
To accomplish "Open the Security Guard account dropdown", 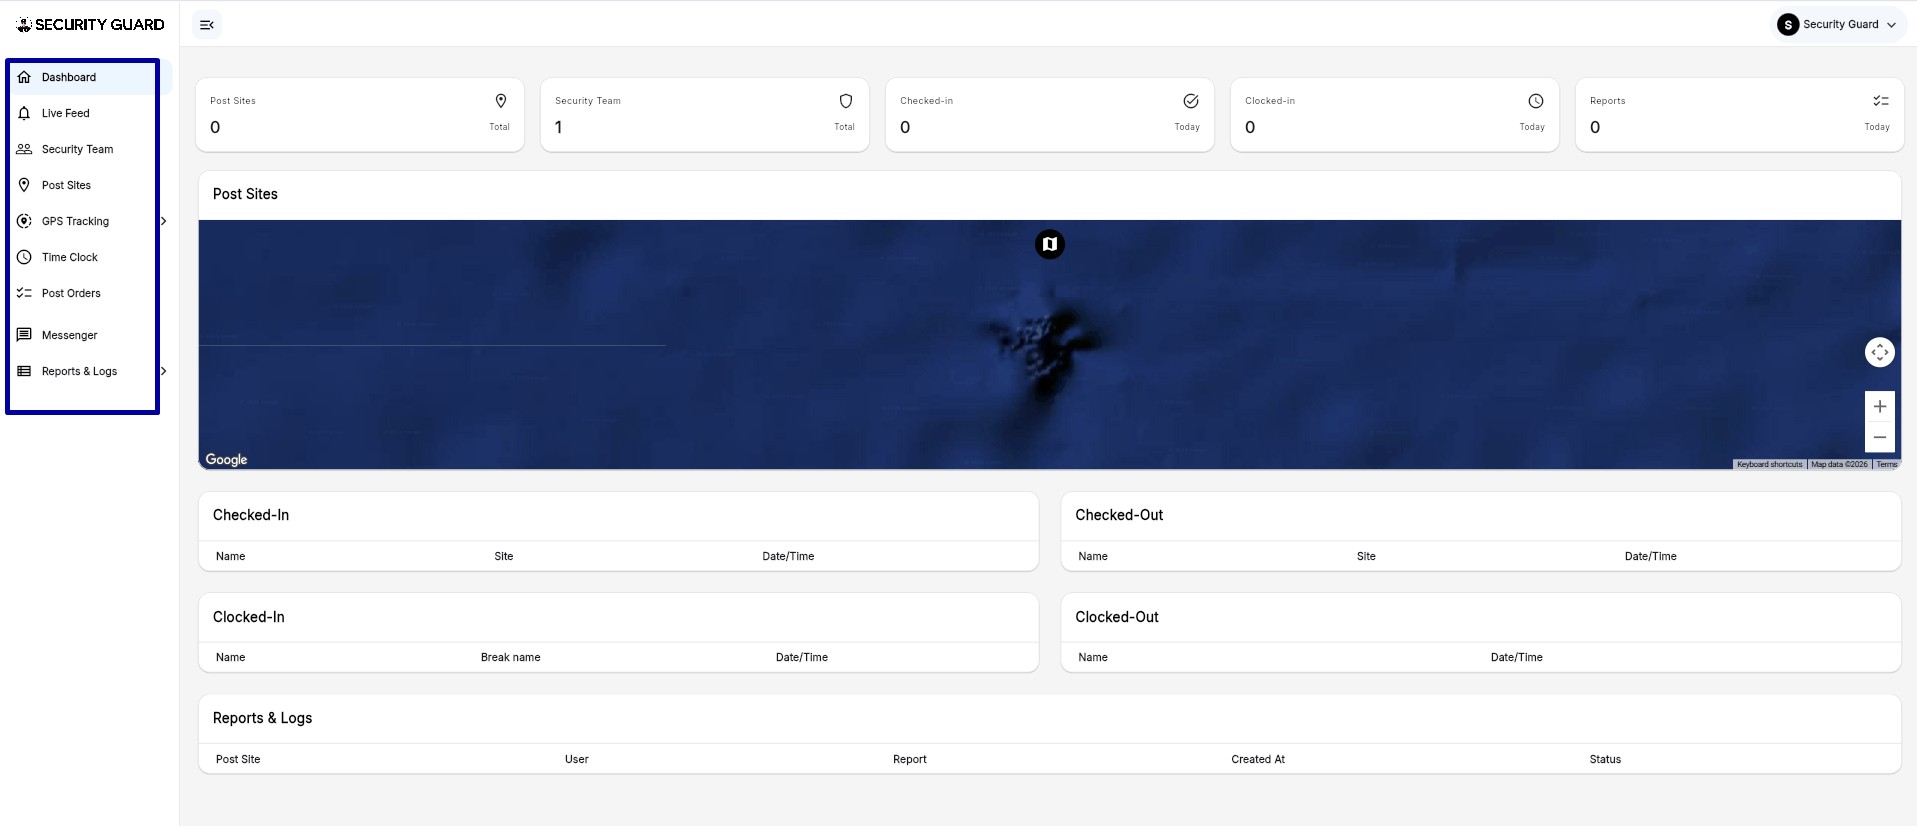I will point(1837,25).
